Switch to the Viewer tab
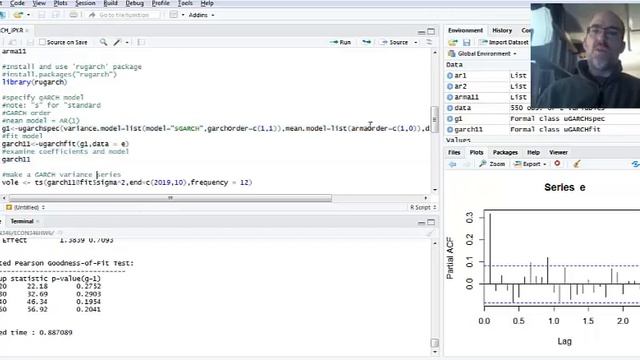Viewport: 640px width, 360px height. [558, 152]
